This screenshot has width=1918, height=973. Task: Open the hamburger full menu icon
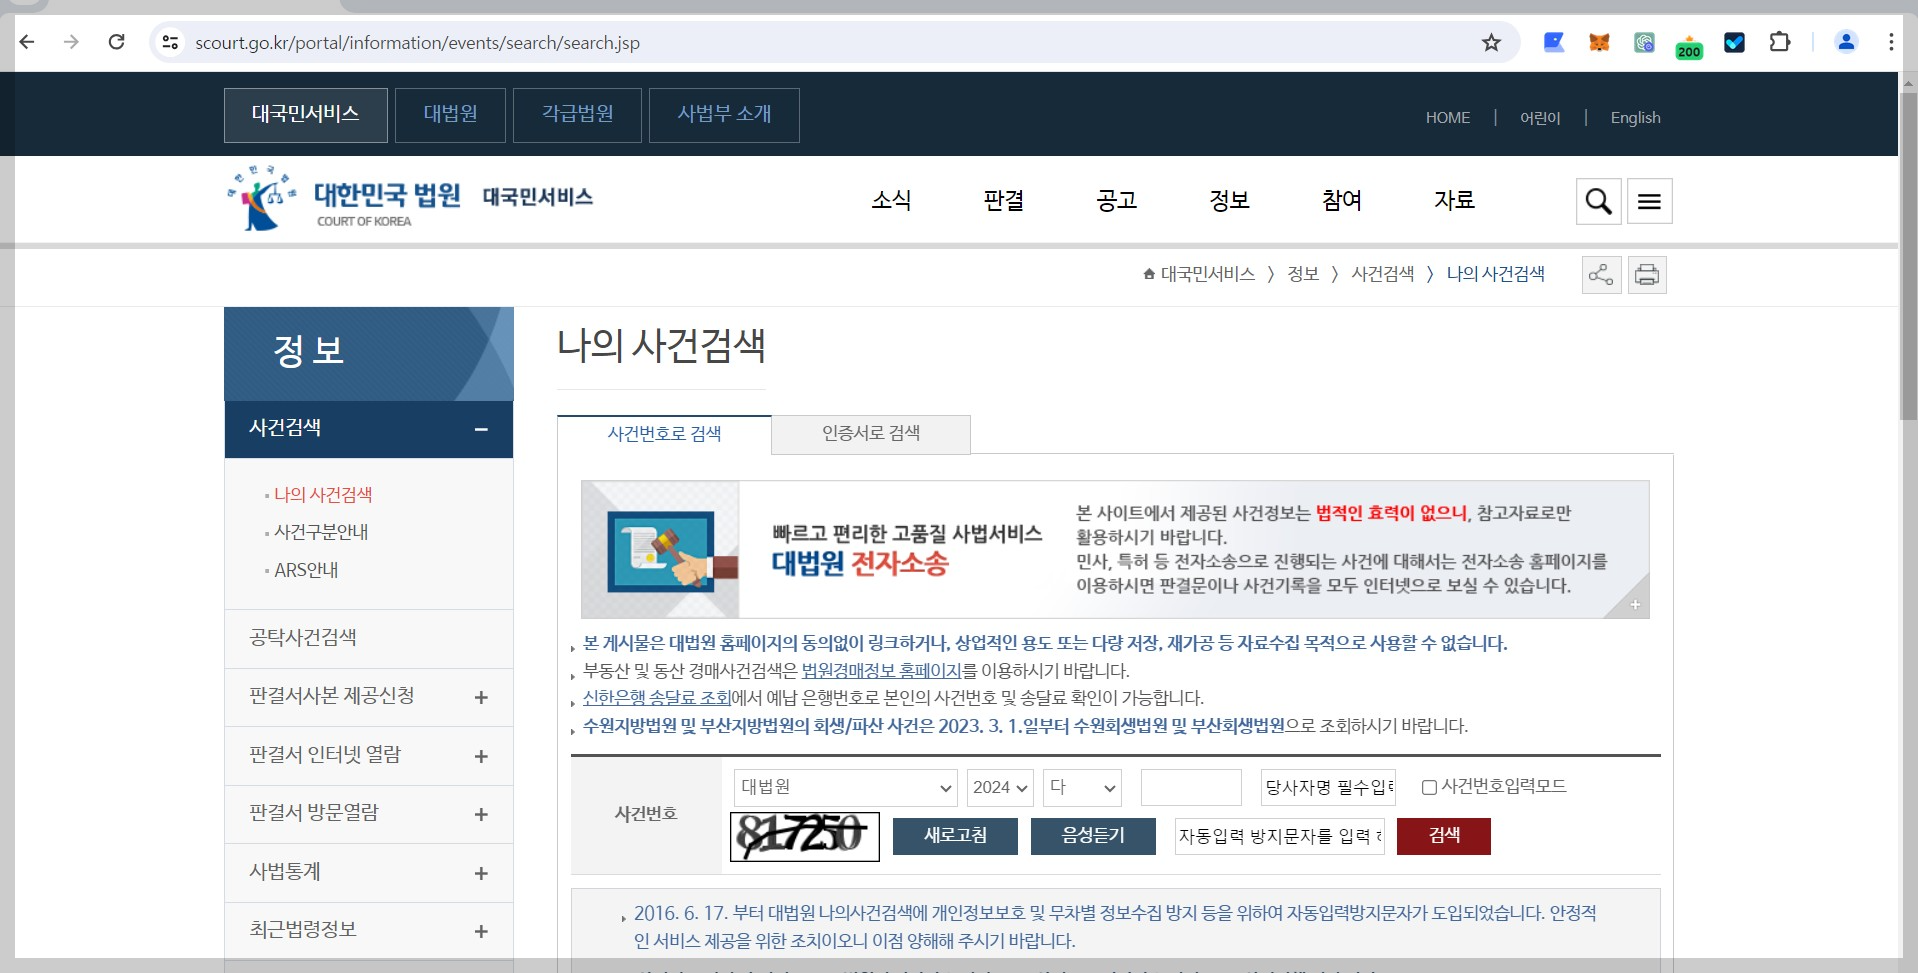coord(1649,201)
